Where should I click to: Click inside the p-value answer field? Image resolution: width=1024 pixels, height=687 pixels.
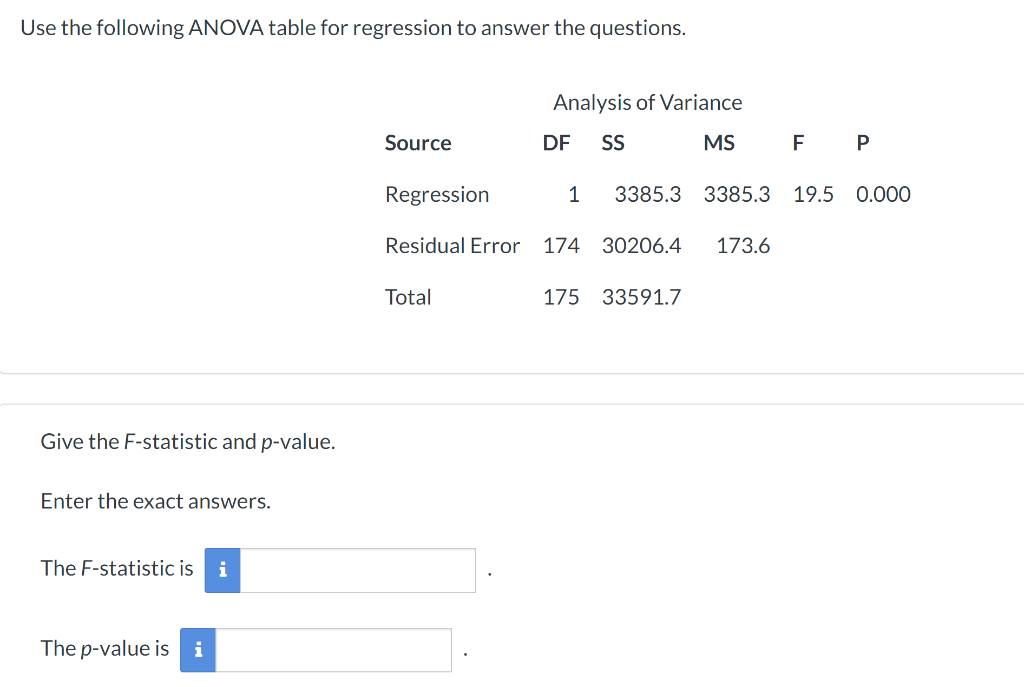(x=333, y=650)
